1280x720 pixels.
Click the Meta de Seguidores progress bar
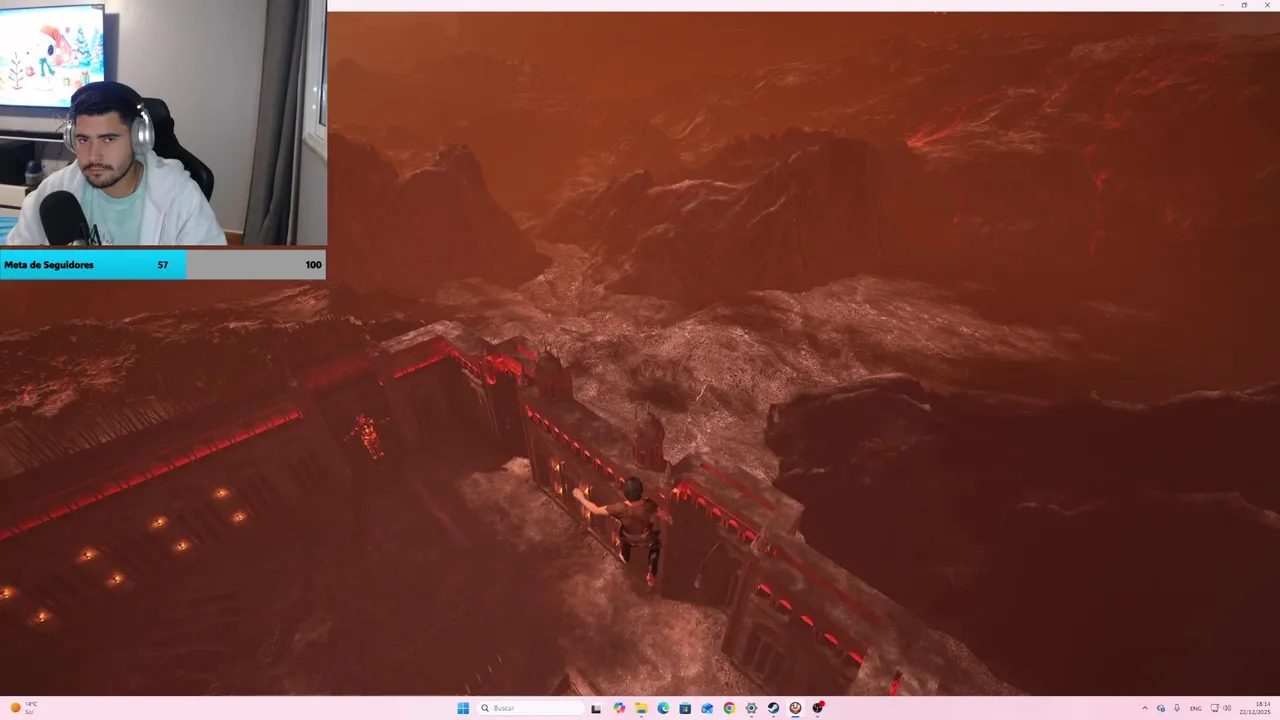tap(163, 265)
